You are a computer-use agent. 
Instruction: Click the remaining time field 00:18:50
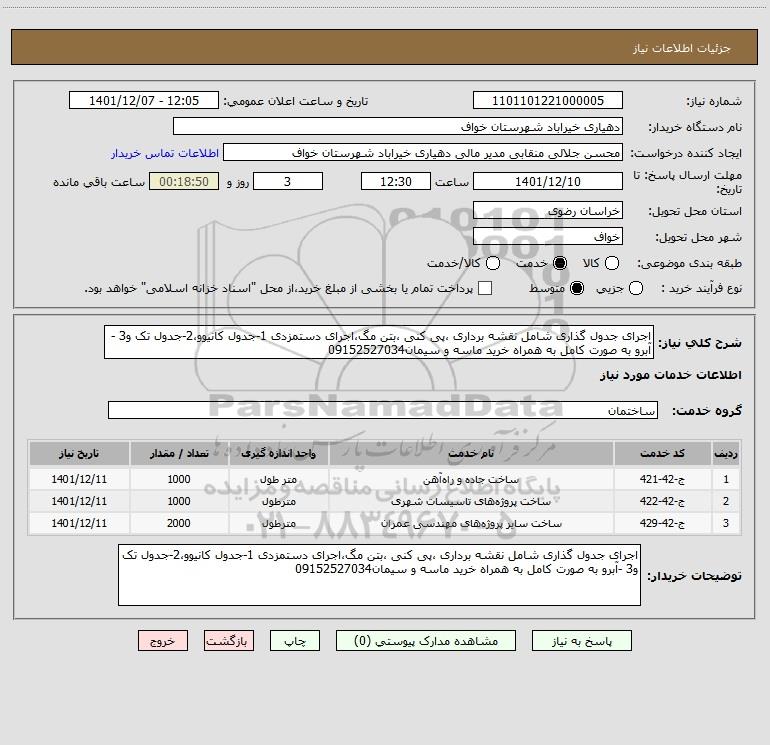click(x=184, y=181)
